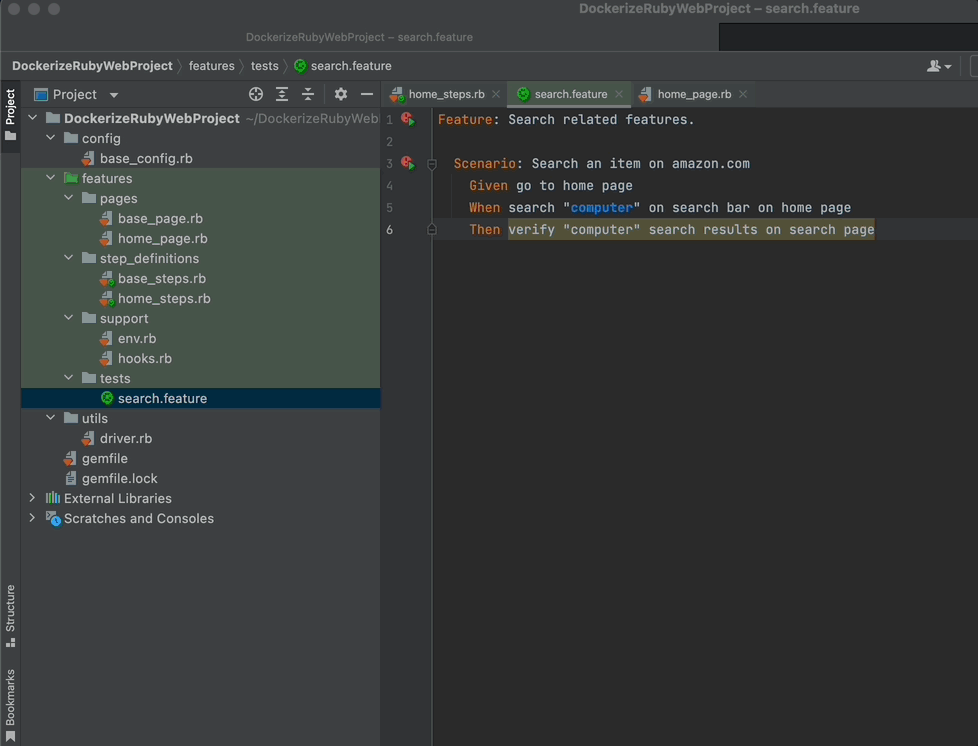This screenshot has width=978, height=746.
Task: Toggle the Bookmarks tool window
Action: pos(10,698)
